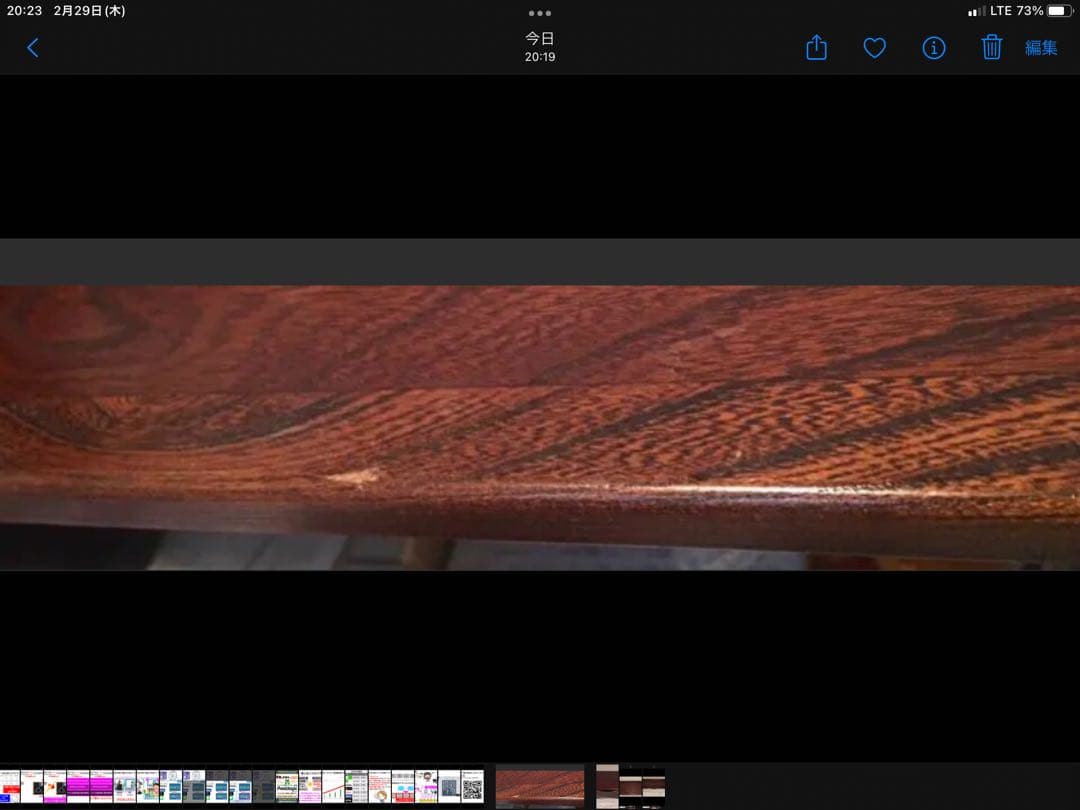
Task: Tap the enlarged wood thumbnail in filmstrip
Action: [x=540, y=786]
